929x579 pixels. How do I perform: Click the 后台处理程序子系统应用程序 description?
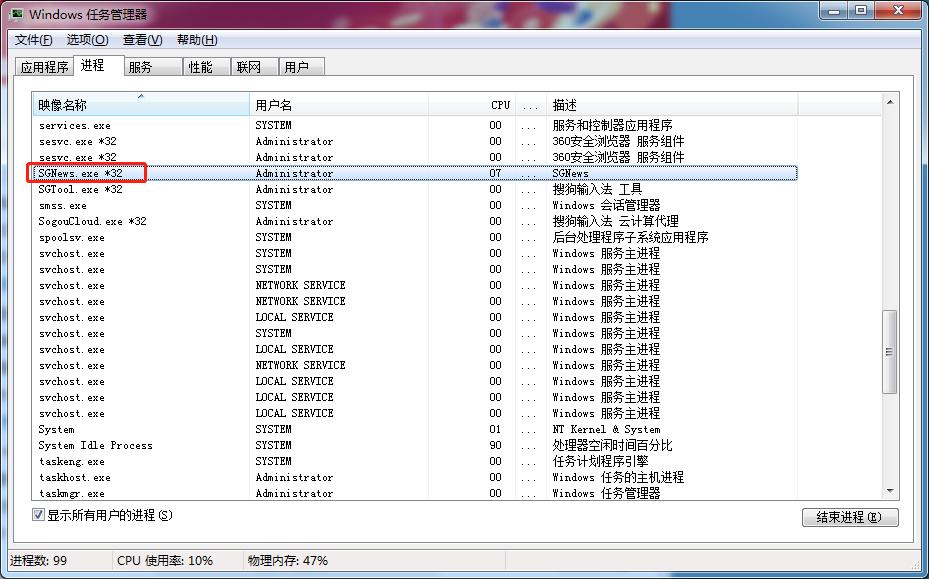(x=630, y=237)
